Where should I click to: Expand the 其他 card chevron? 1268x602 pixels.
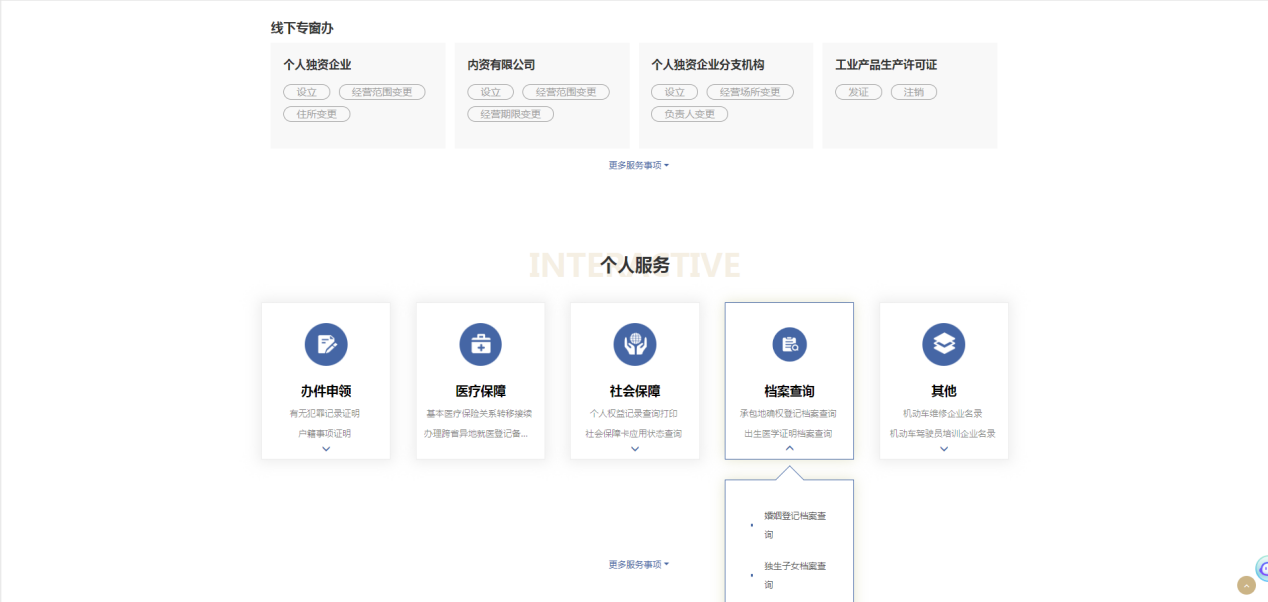pos(944,449)
